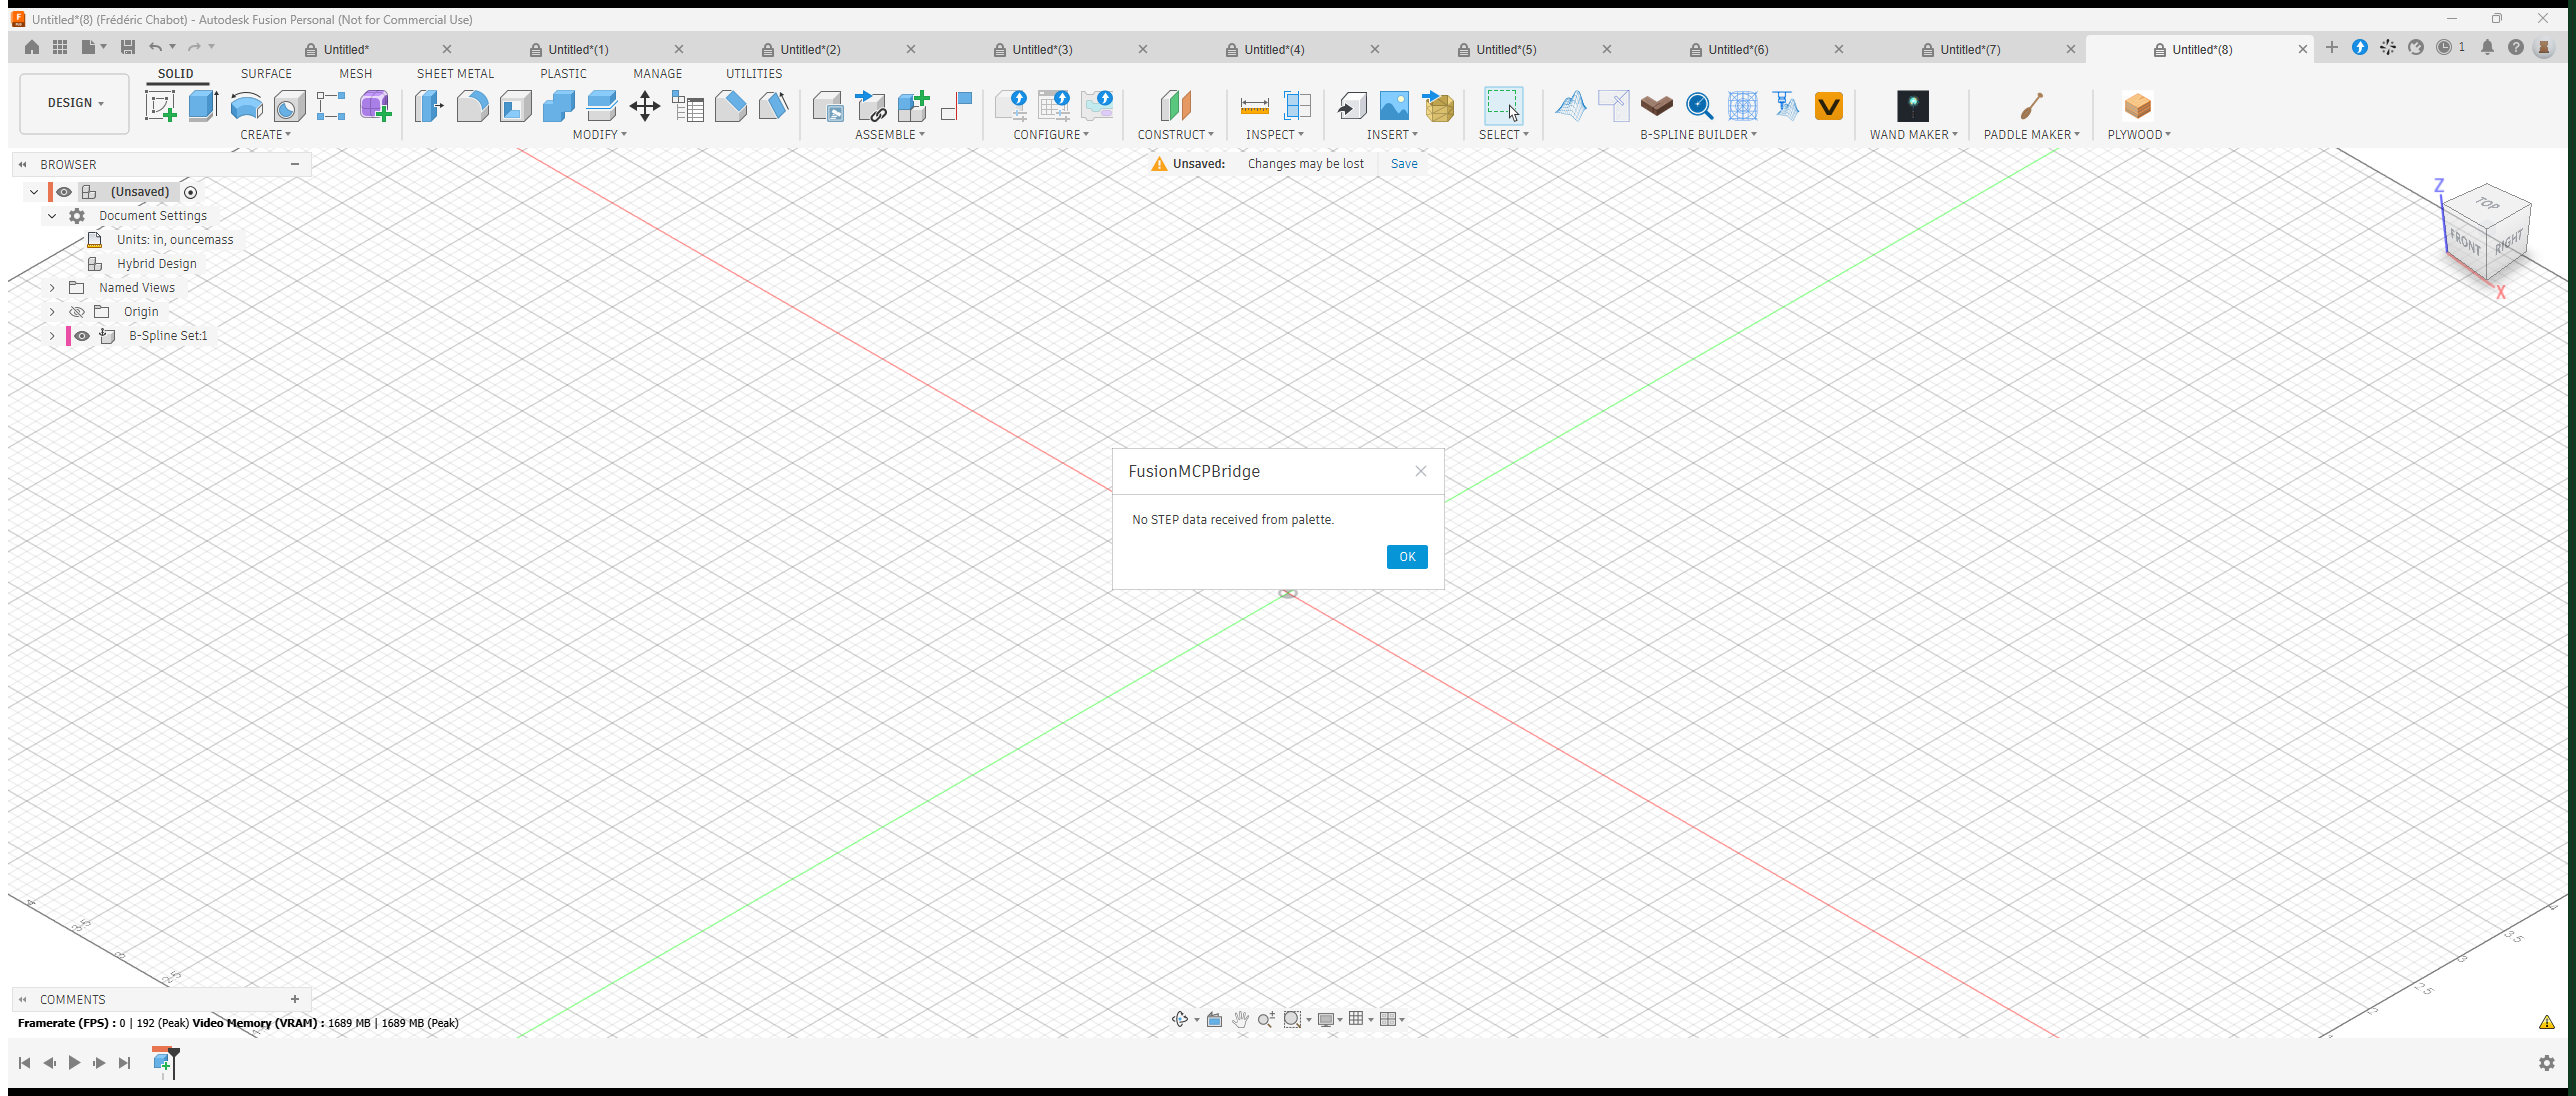Choose the Hole tool icon
2576x1096 pixels.
tap(290, 106)
